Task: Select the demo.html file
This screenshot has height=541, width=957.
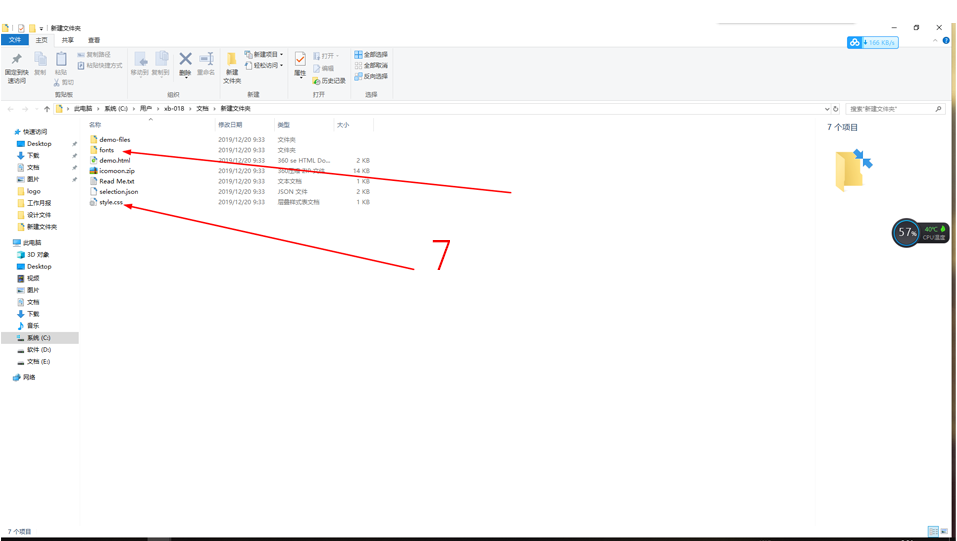Action: (x=114, y=161)
